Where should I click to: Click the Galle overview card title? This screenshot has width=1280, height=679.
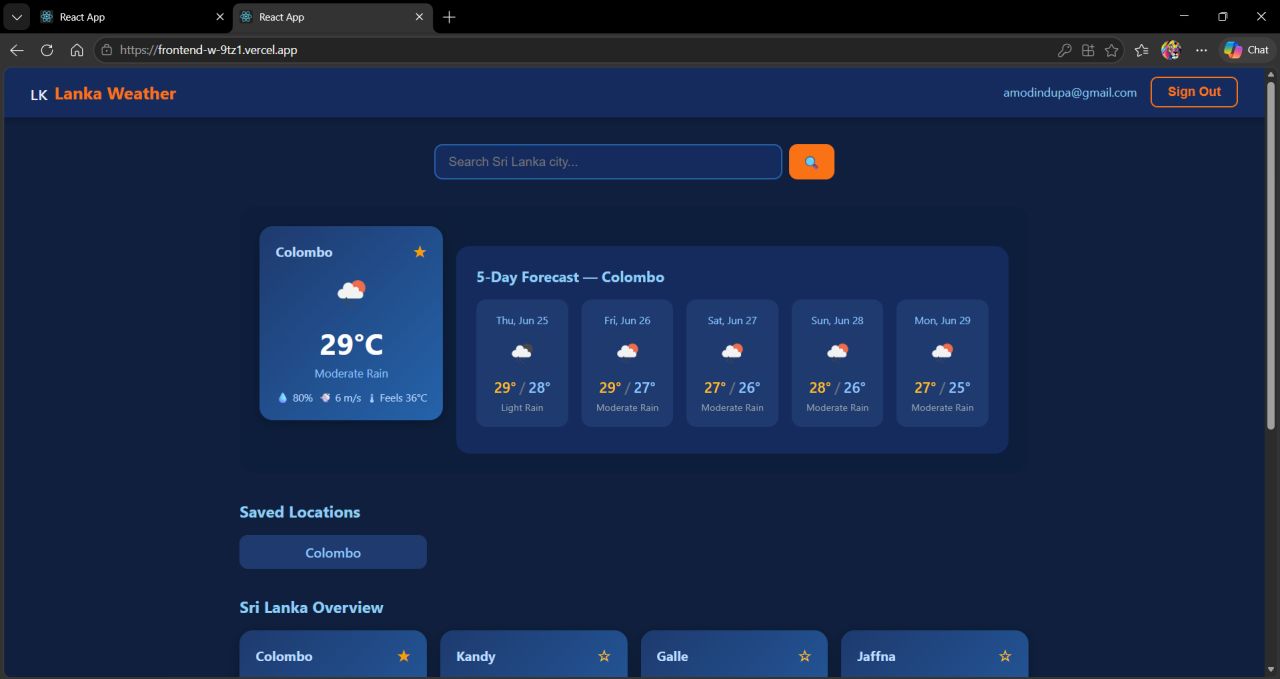pos(672,657)
